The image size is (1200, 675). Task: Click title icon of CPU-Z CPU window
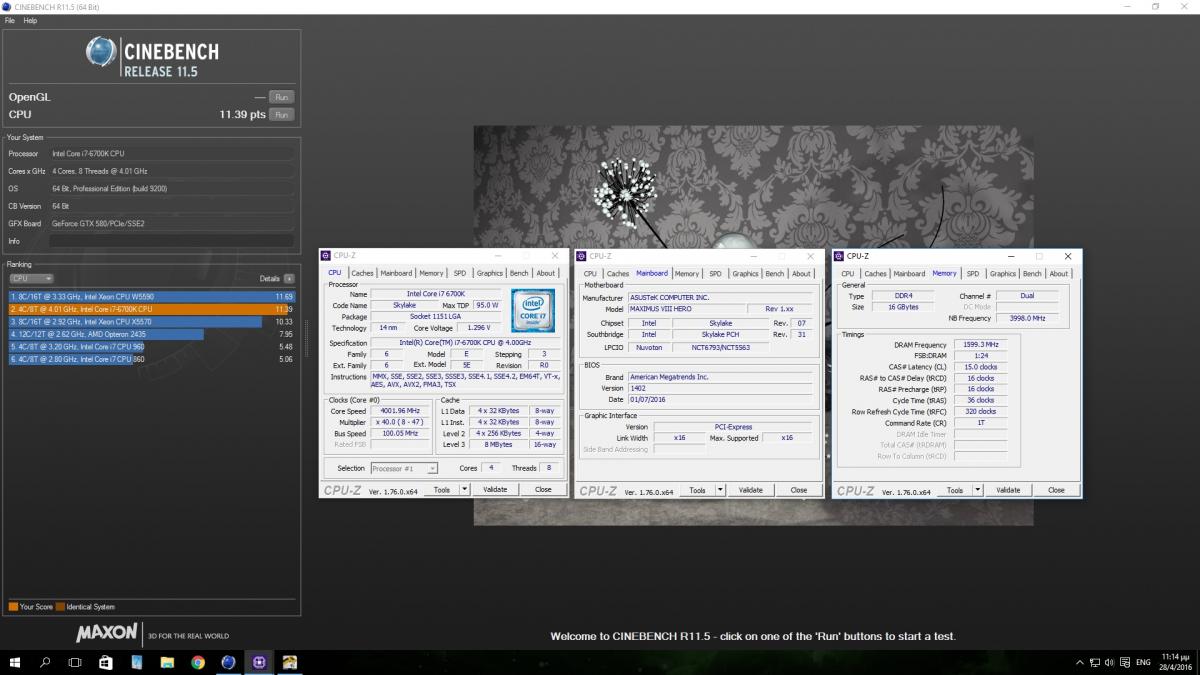[326, 256]
